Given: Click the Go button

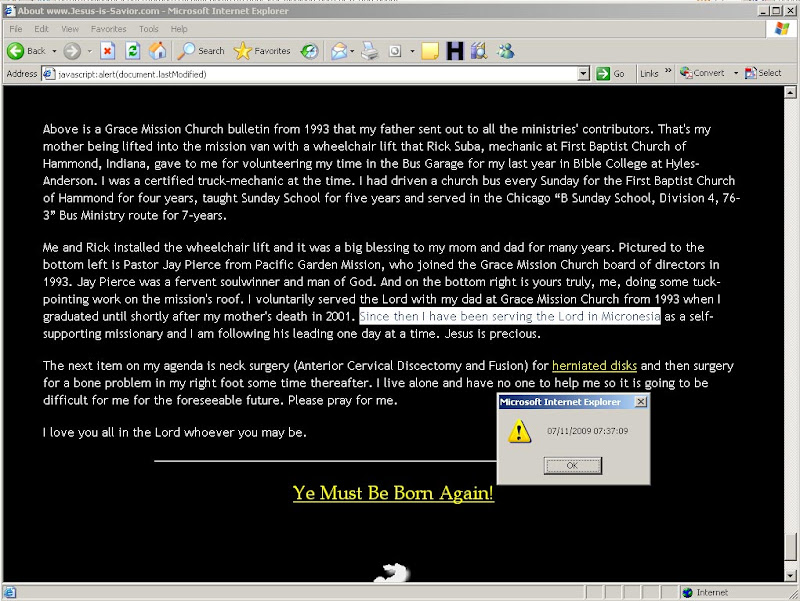Looking at the screenshot, I should click(611, 74).
